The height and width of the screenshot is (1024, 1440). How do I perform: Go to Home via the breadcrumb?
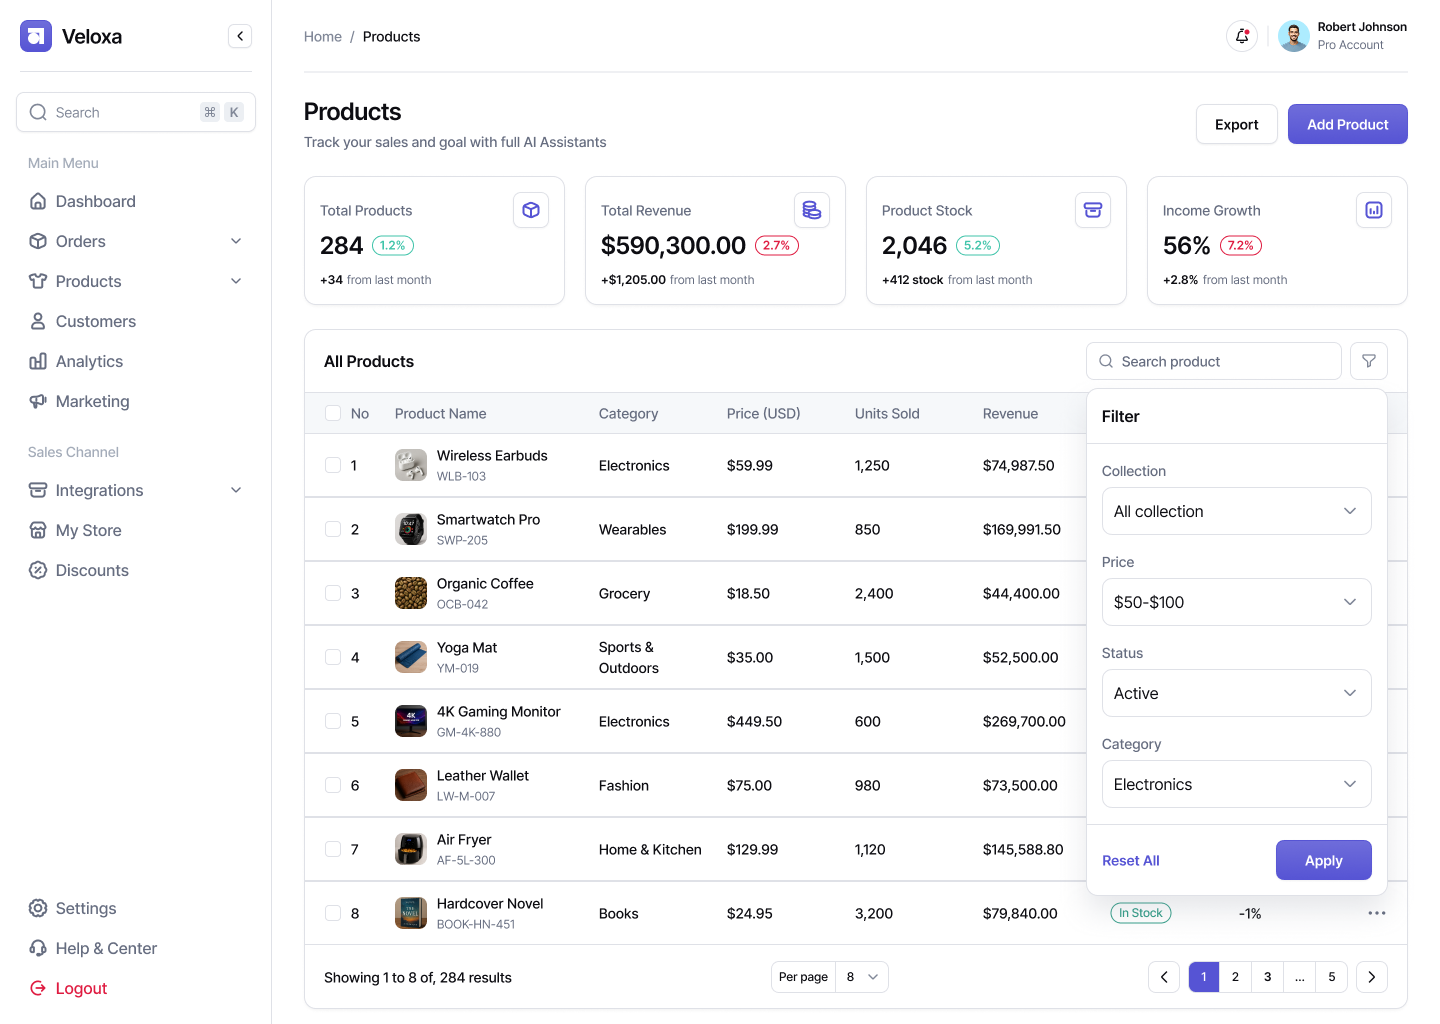(x=322, y=36)
